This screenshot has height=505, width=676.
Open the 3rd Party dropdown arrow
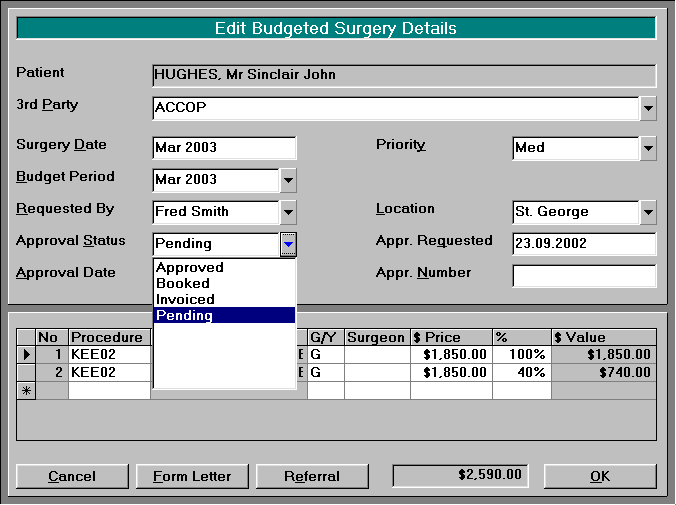(648, 108)
